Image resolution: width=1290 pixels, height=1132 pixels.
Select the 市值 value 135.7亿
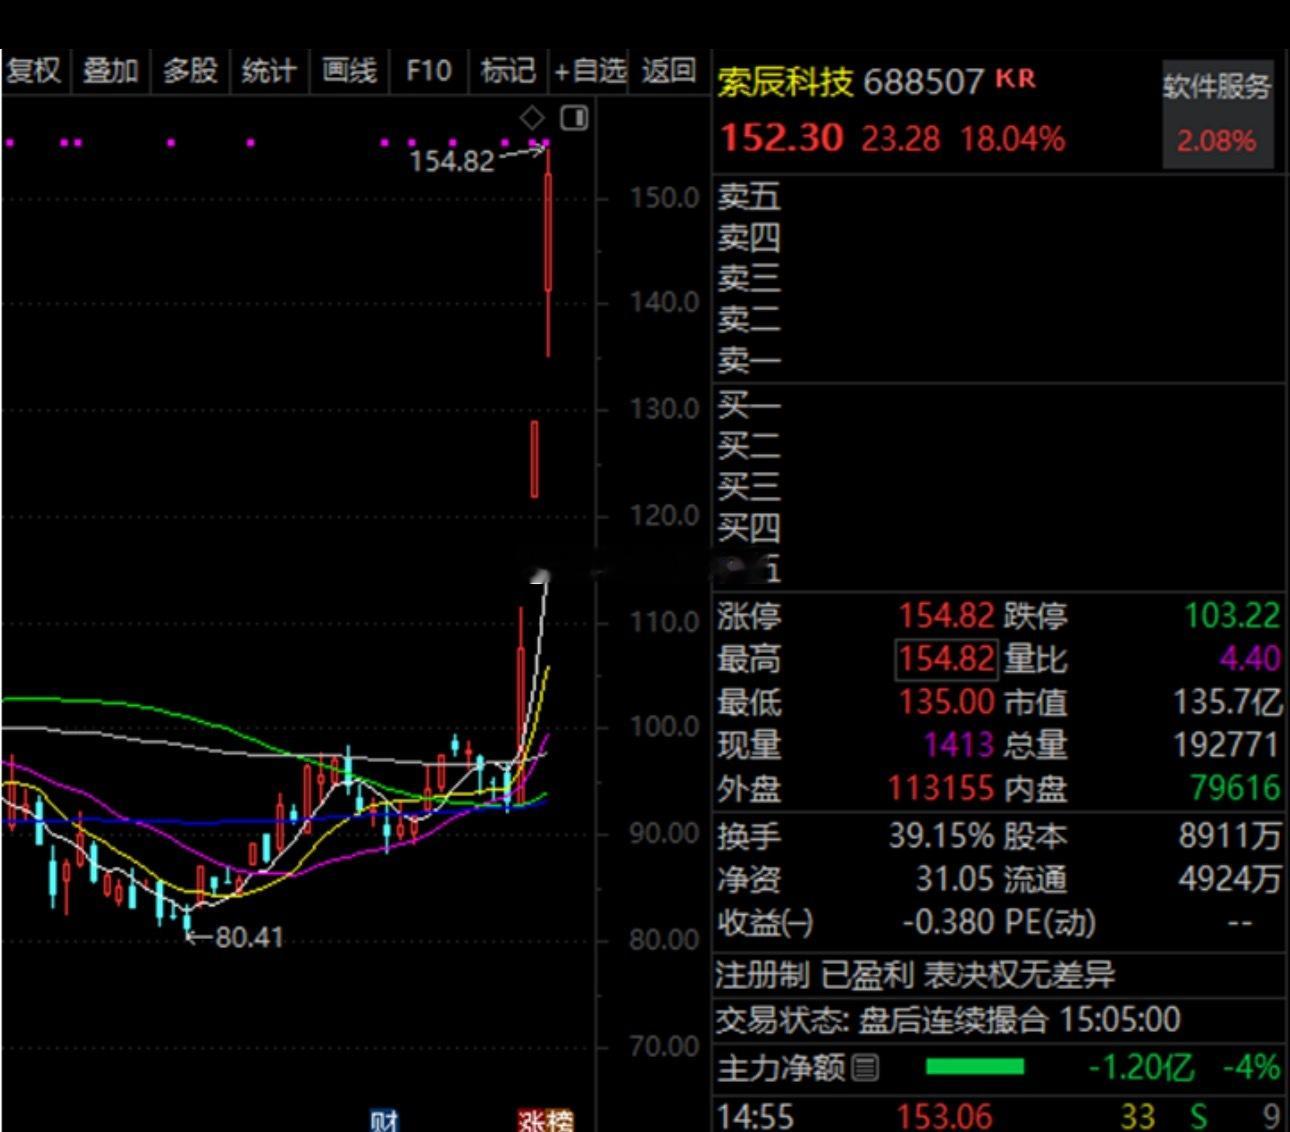click(x=1228, y=702)
